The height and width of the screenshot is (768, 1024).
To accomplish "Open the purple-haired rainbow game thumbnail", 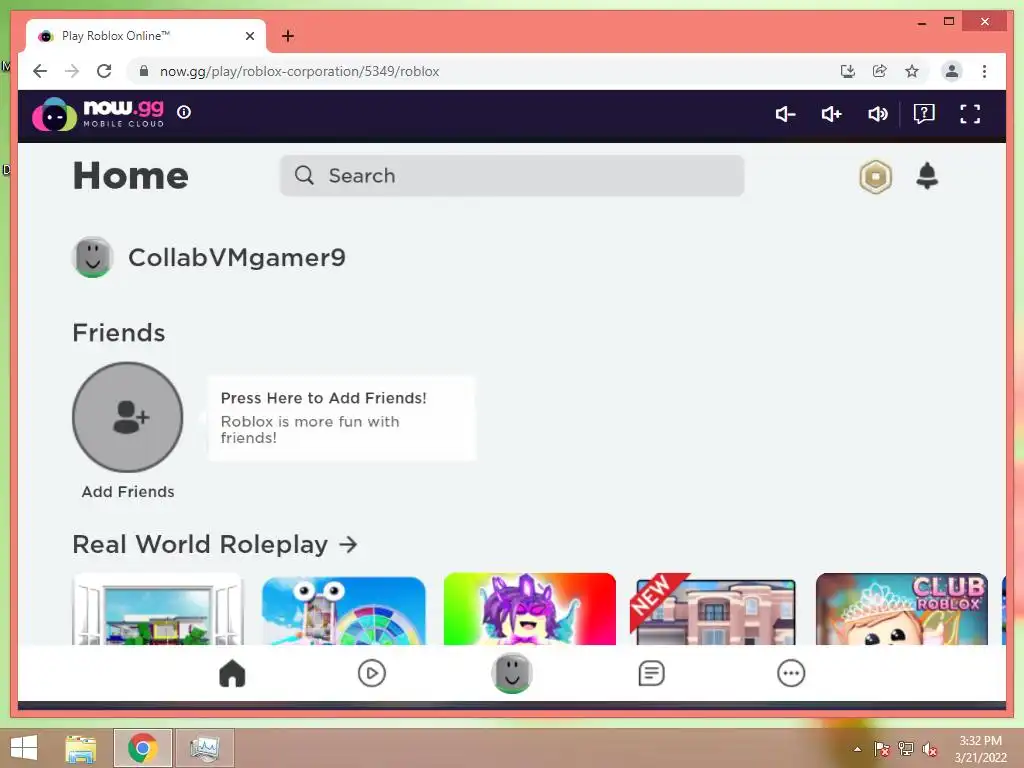I will click(x=530, y=609).
